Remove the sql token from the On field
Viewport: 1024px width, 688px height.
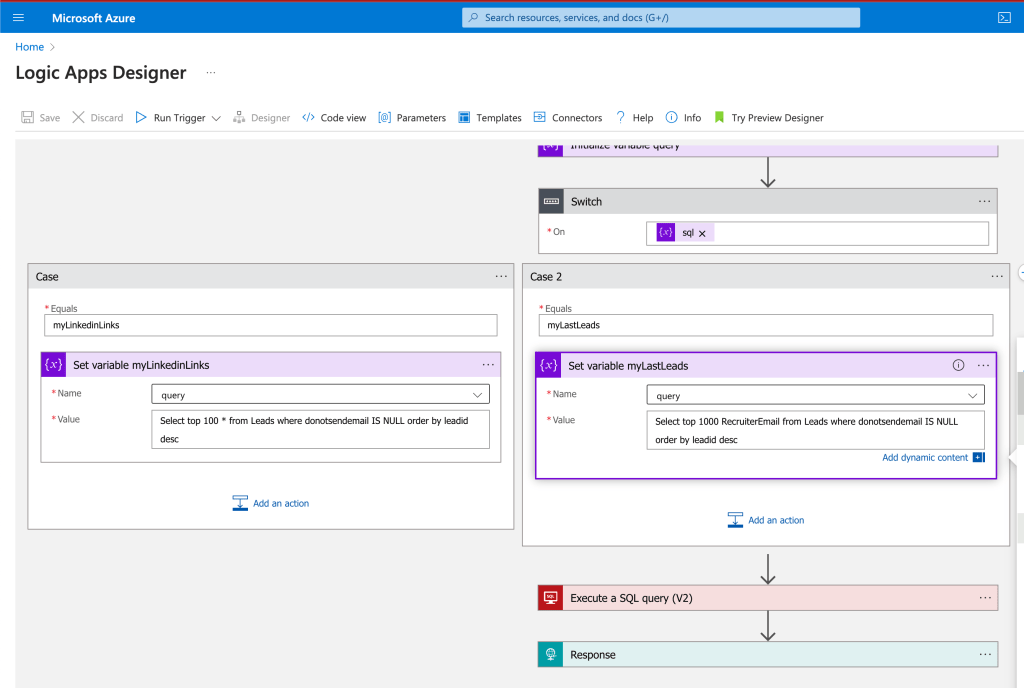tap(702, 234)
